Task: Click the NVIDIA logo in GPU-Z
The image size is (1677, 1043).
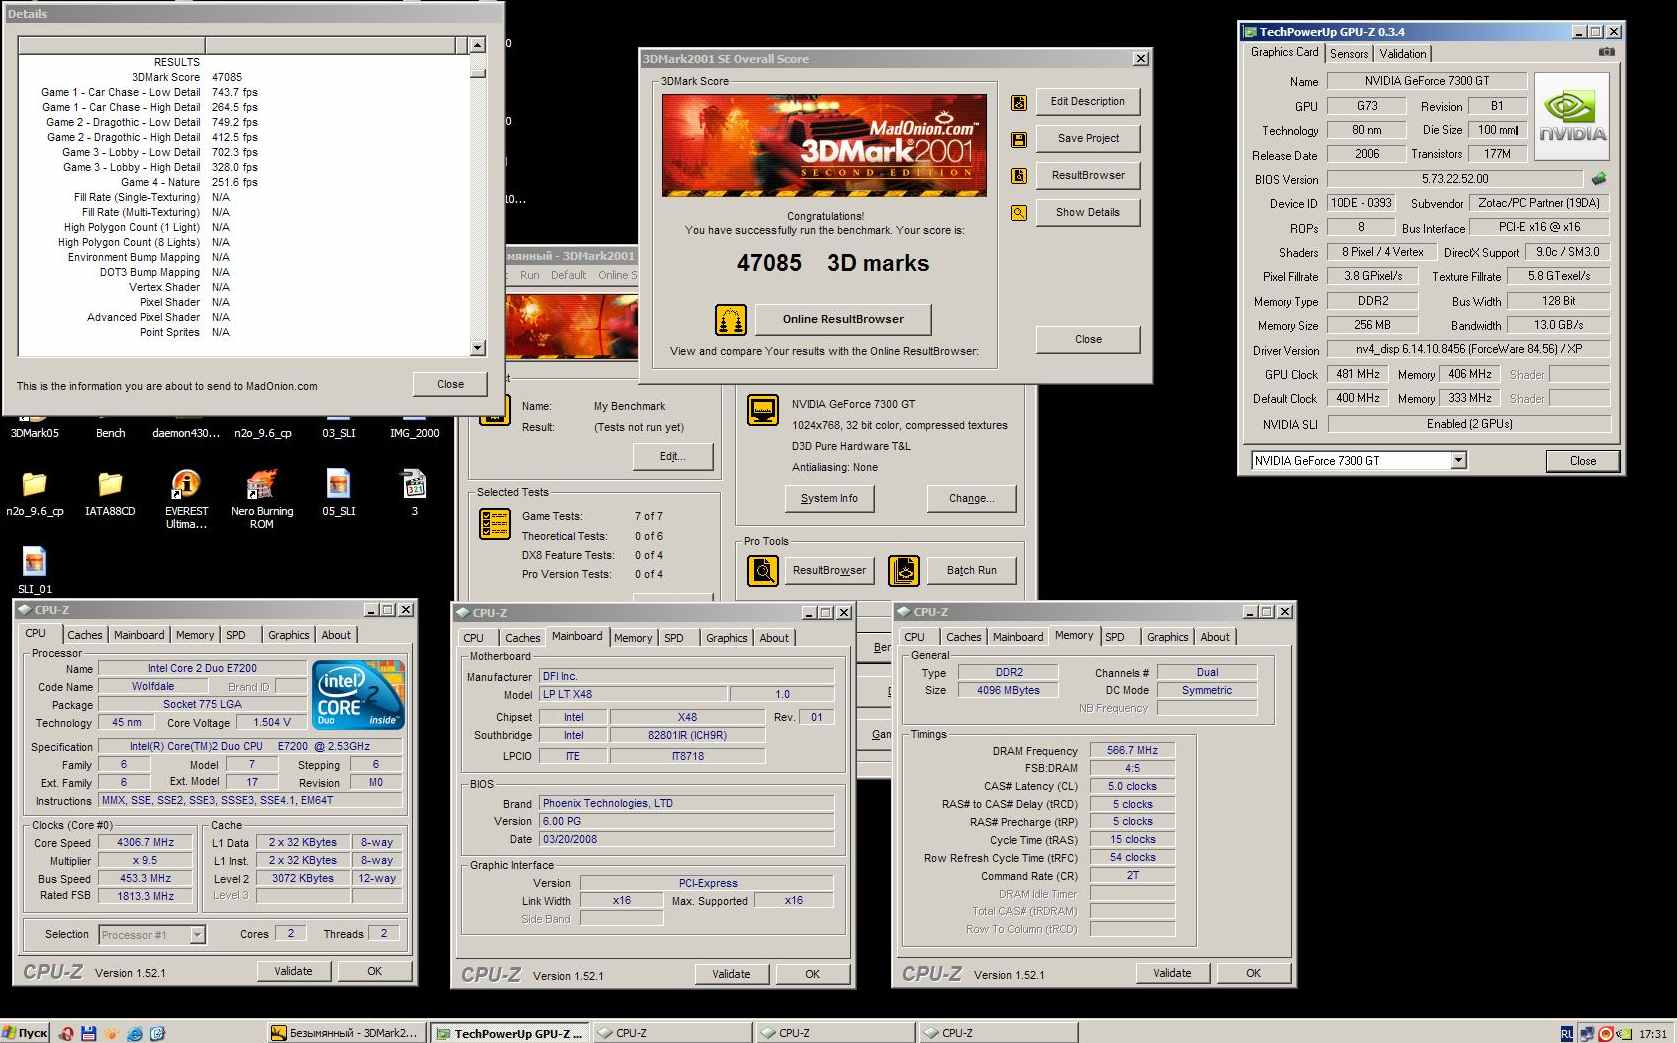Action: click(1572, 117)
